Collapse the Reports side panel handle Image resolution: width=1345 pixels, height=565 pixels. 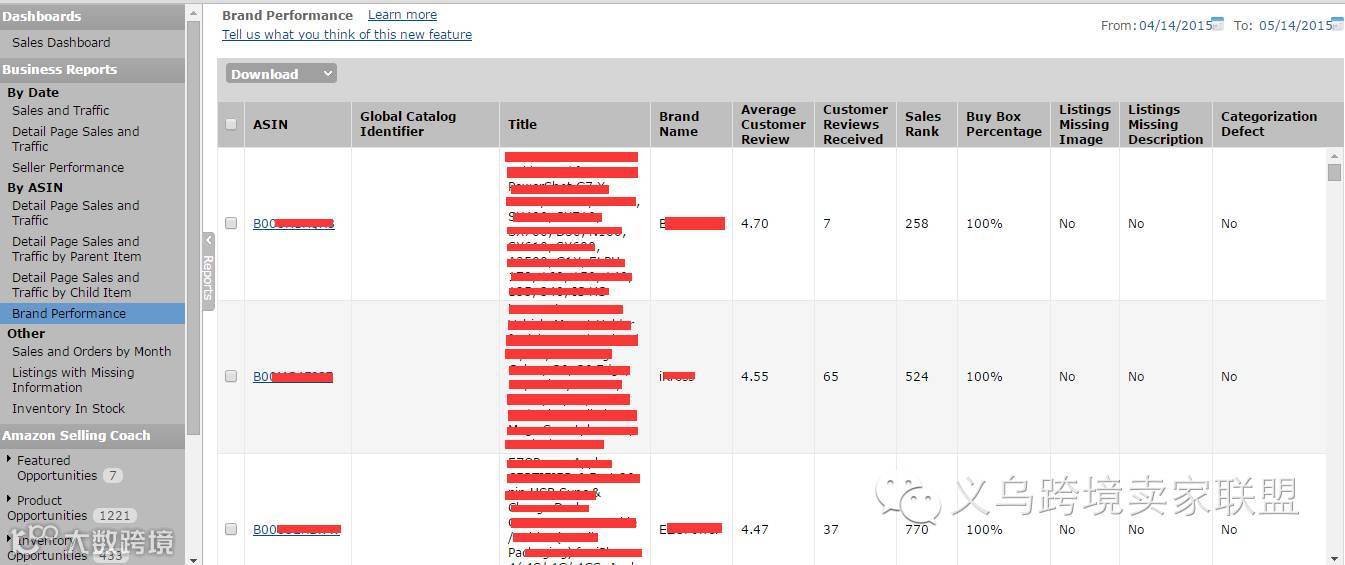(208, 271)
